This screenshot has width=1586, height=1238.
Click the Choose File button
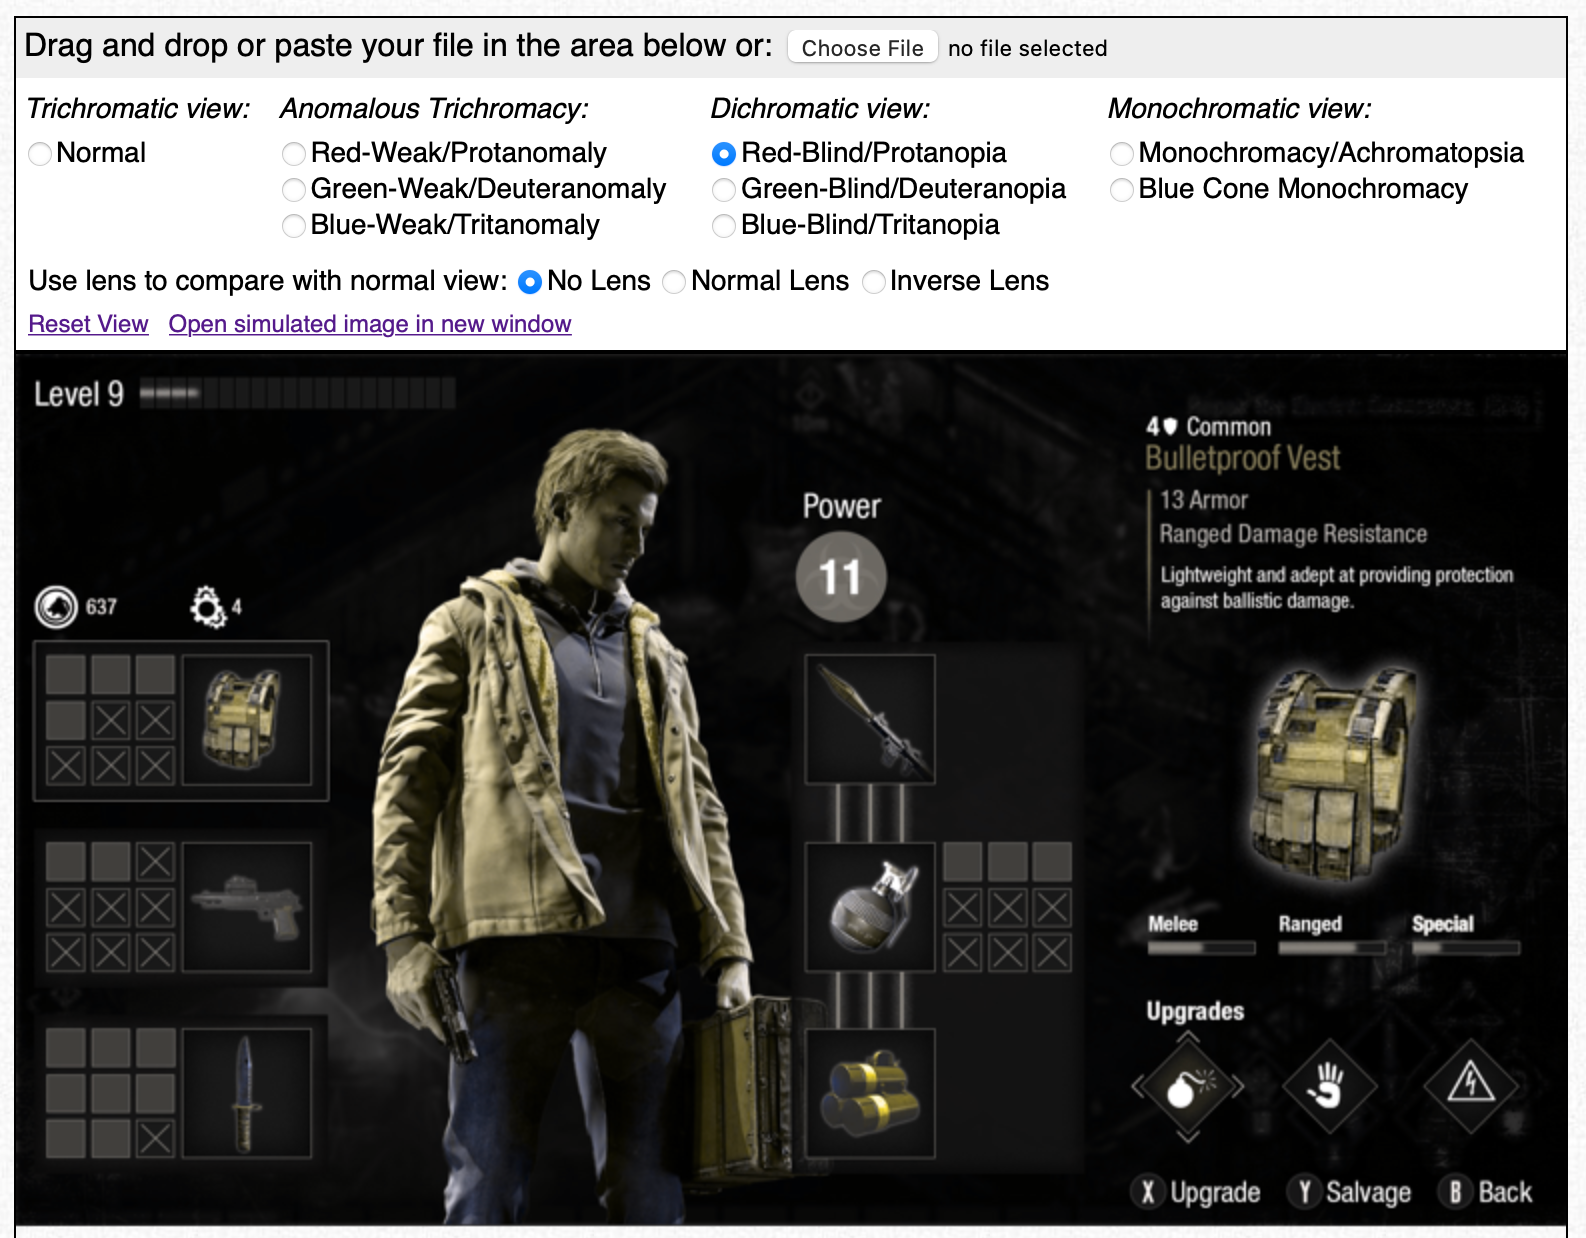tap(862, 47)
